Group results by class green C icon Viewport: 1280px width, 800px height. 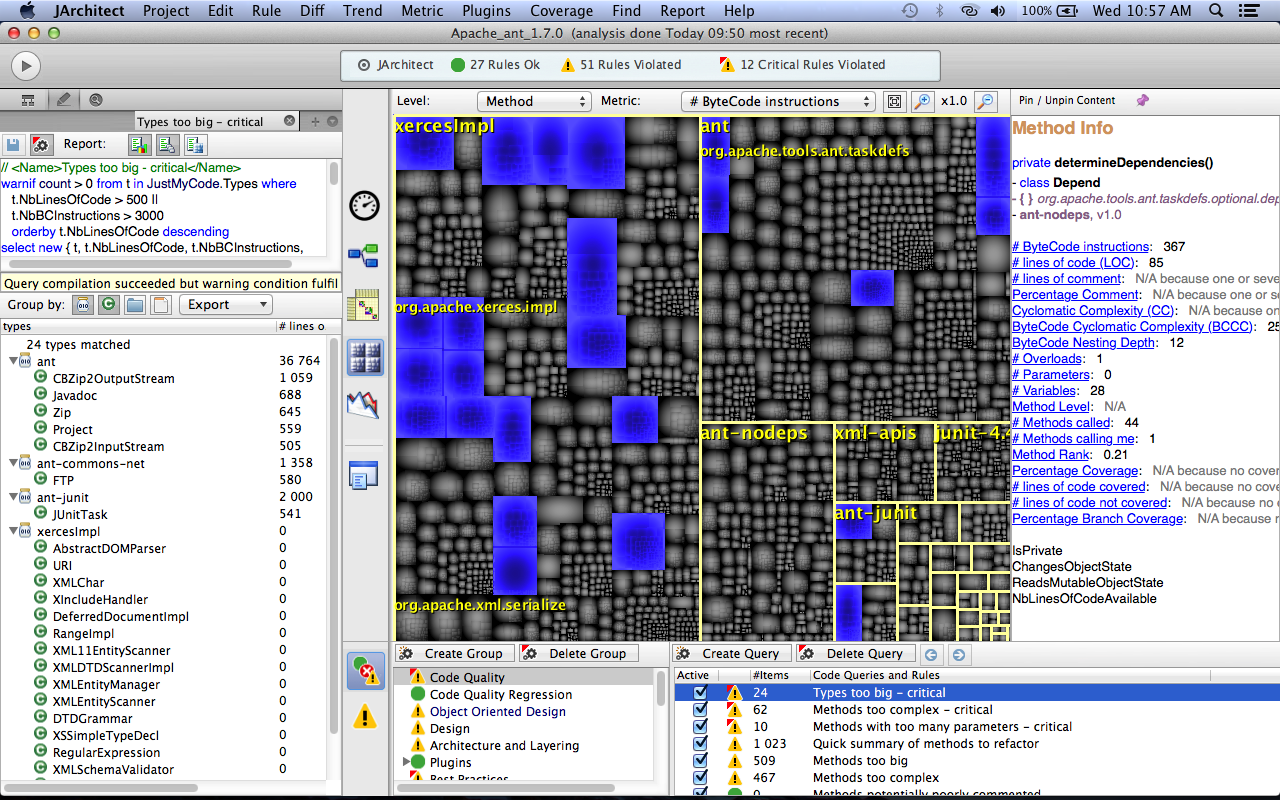[109, 305]
